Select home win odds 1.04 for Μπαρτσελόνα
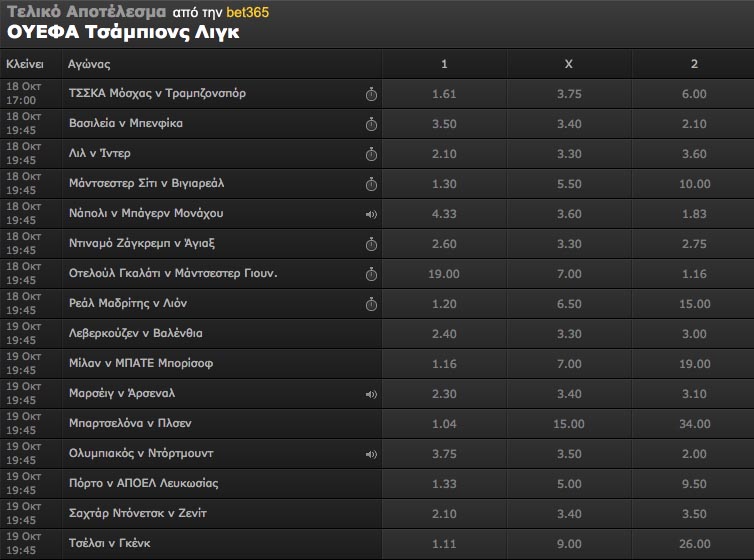754x560 pixels. pos(444,424)
